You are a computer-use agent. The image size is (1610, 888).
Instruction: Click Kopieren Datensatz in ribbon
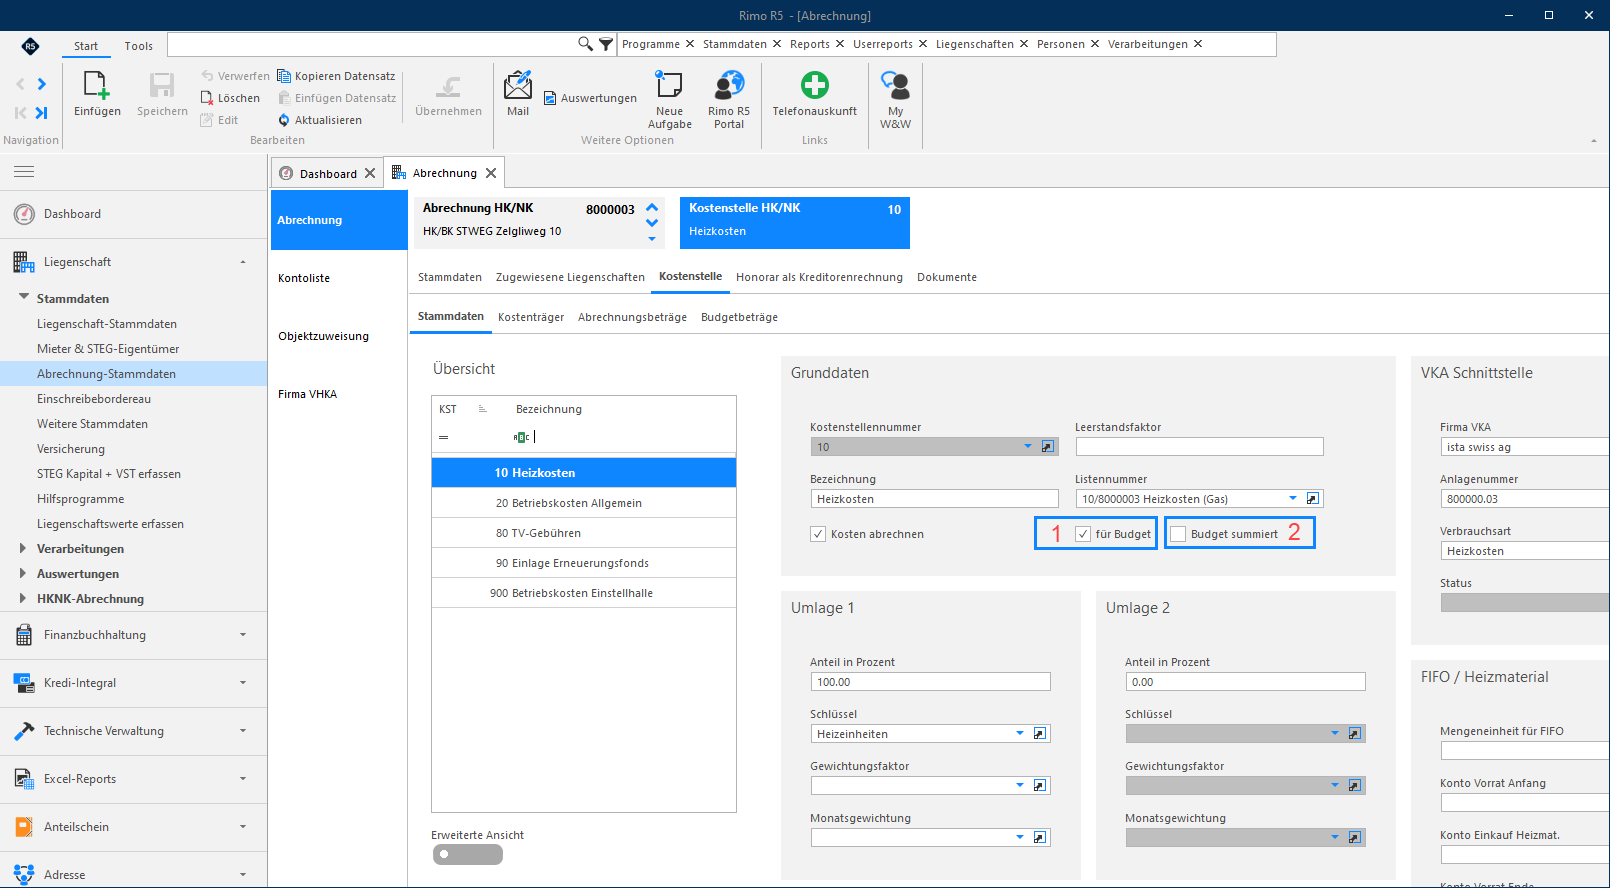pos(336,76)
